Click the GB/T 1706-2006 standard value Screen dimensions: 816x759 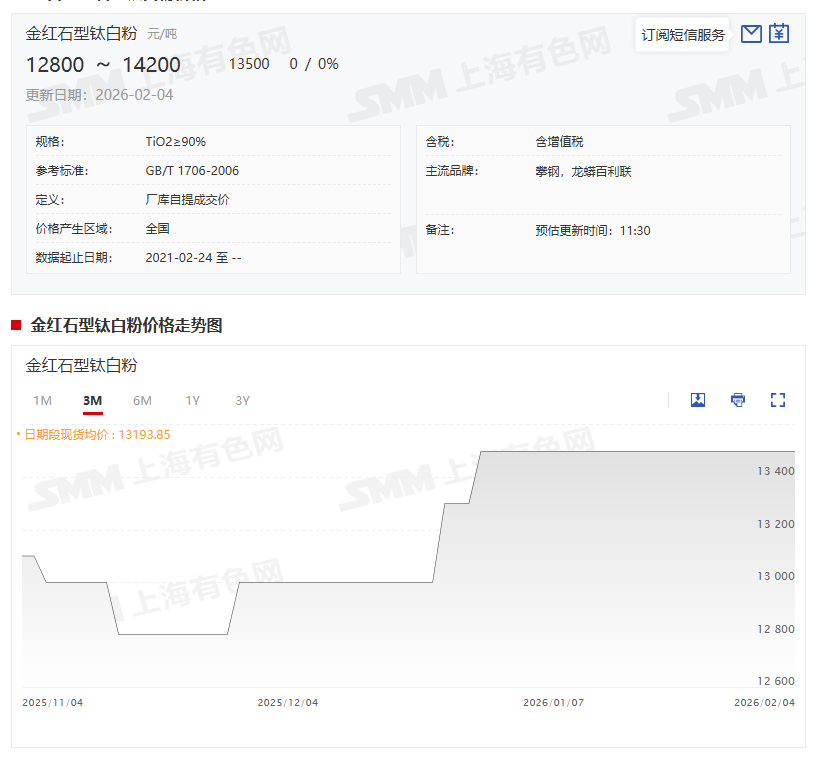tap(192, 171)
